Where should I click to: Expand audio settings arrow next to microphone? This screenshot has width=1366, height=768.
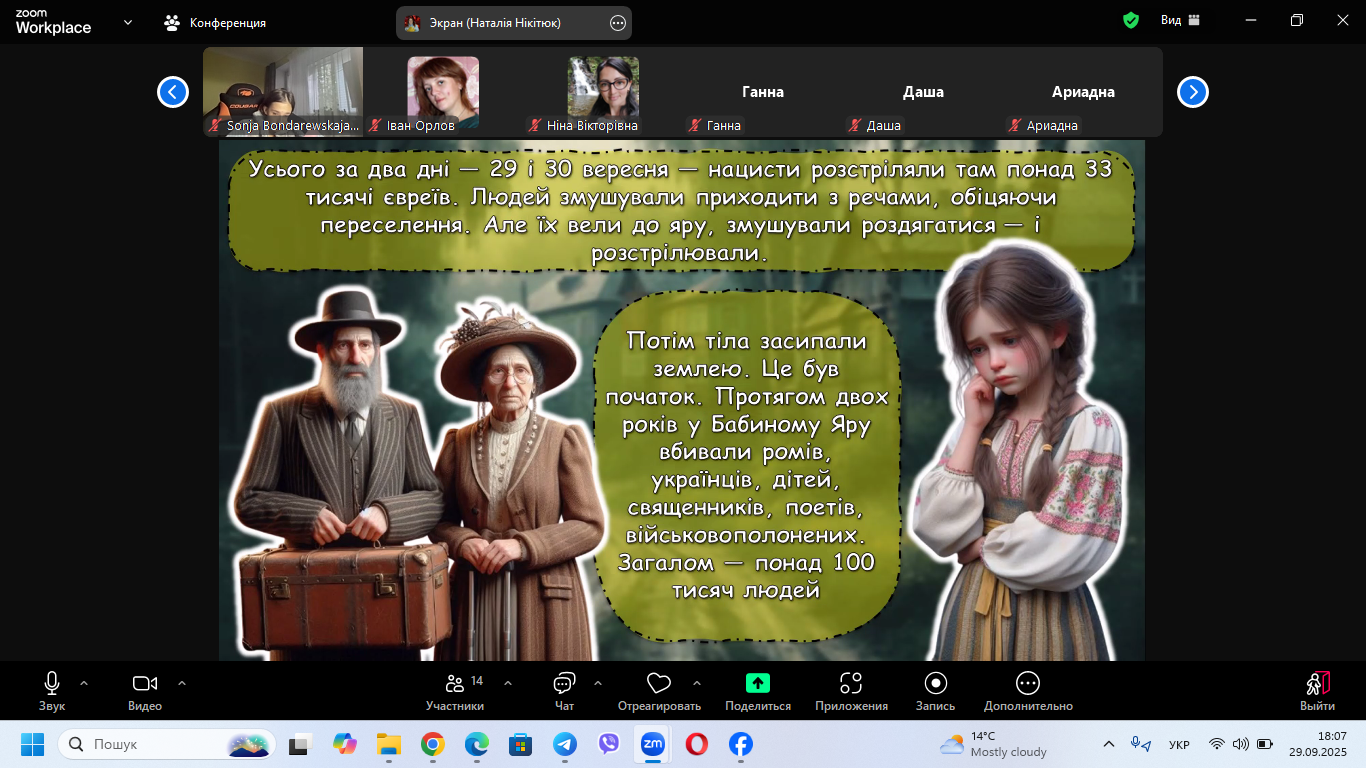pos(84,683)
